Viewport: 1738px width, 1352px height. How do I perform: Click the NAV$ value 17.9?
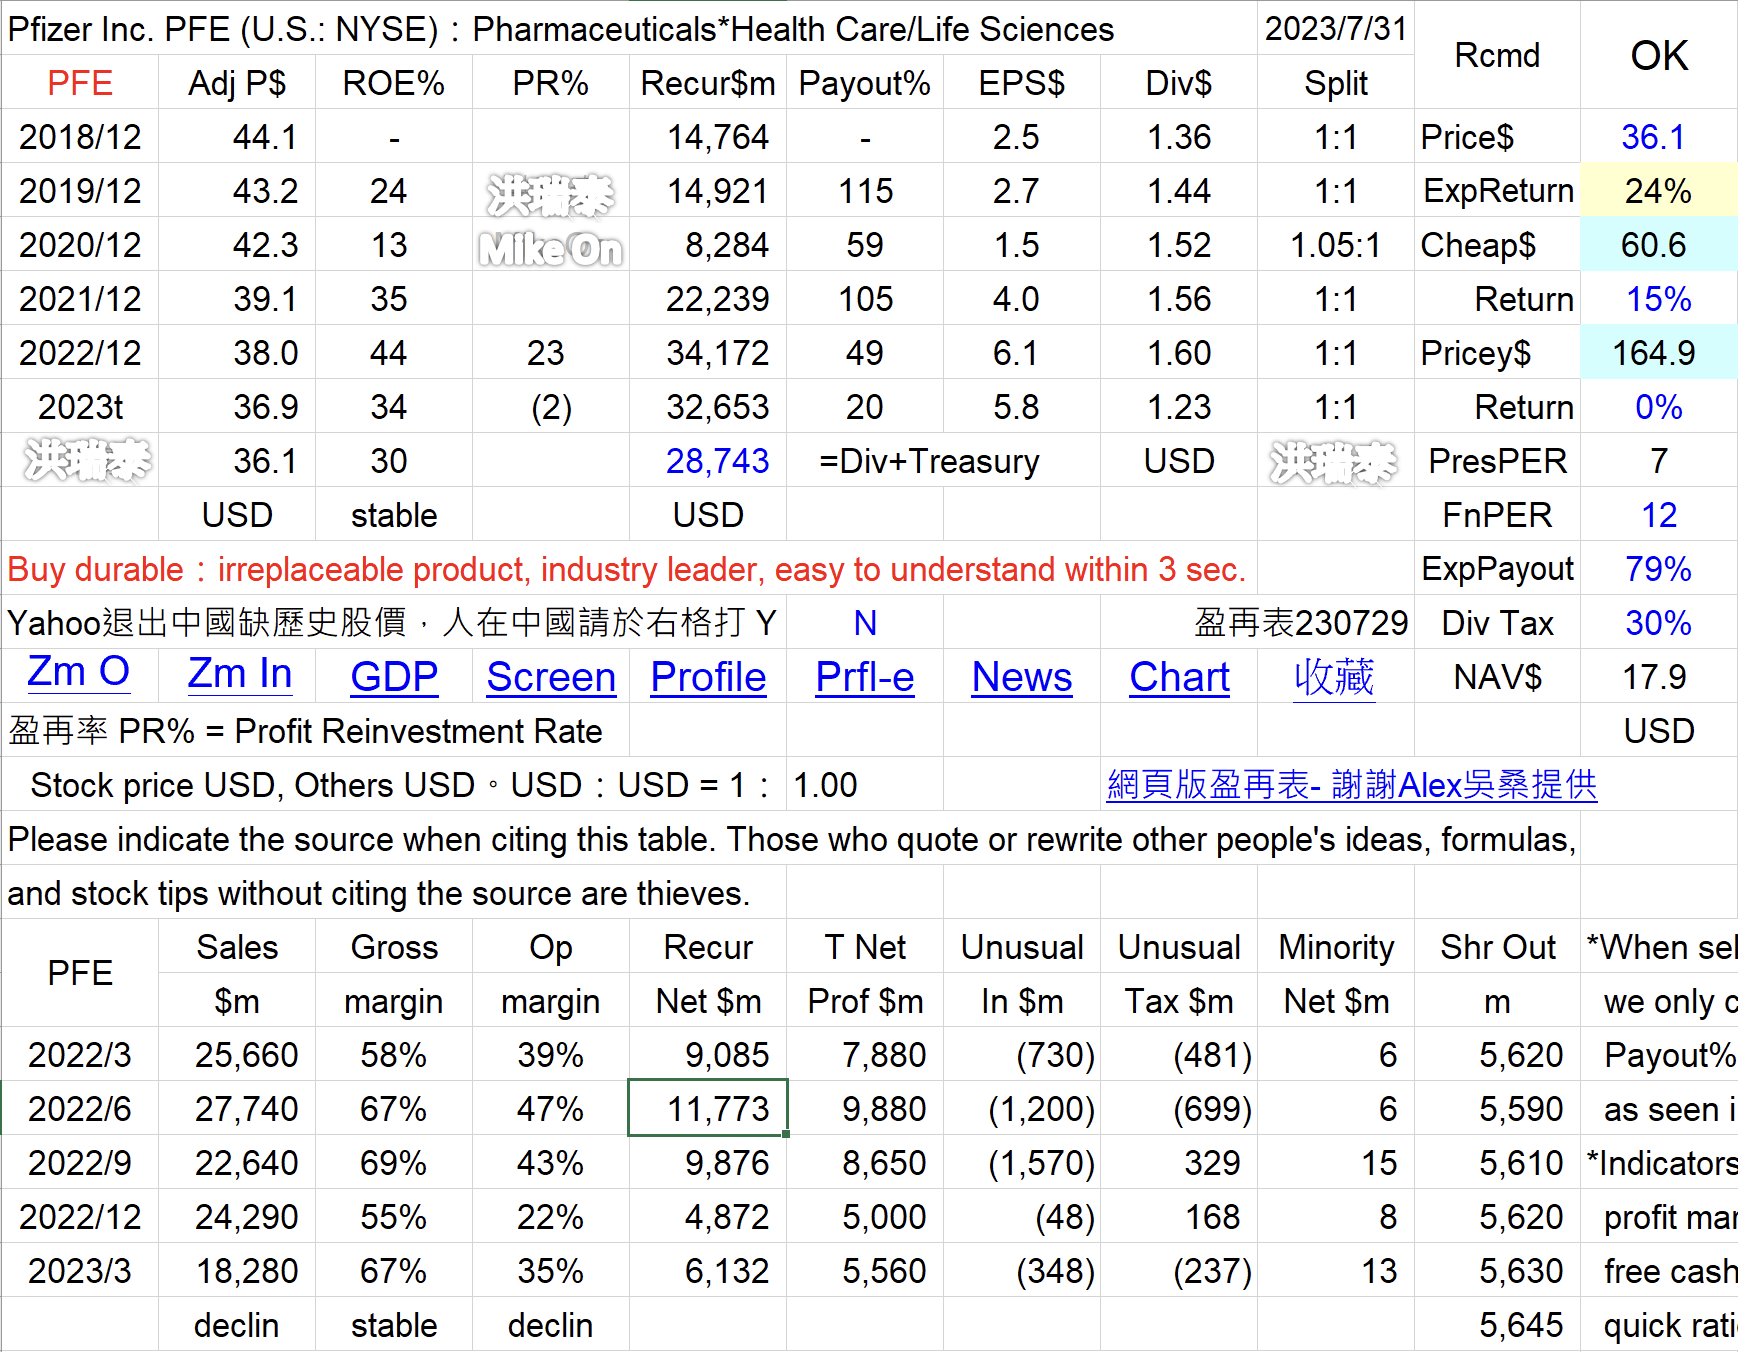coord(1659,677)
